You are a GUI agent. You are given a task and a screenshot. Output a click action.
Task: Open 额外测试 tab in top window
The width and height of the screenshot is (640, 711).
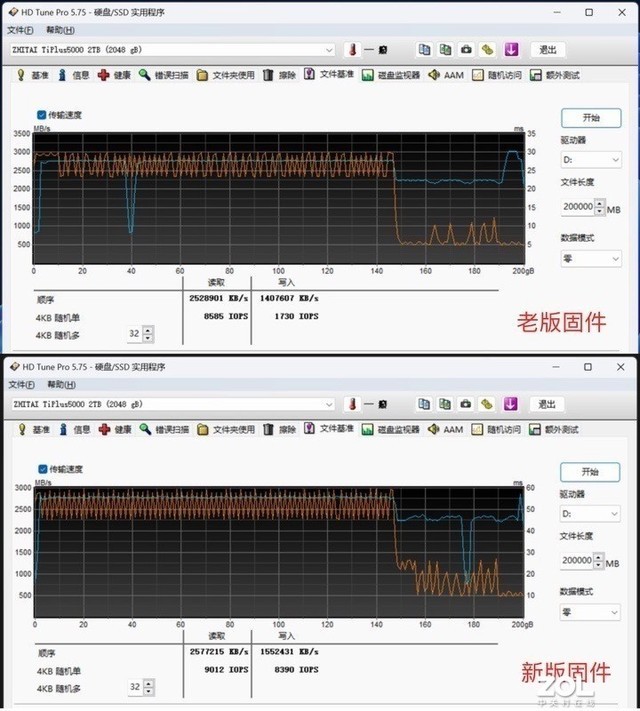point(555,75)
